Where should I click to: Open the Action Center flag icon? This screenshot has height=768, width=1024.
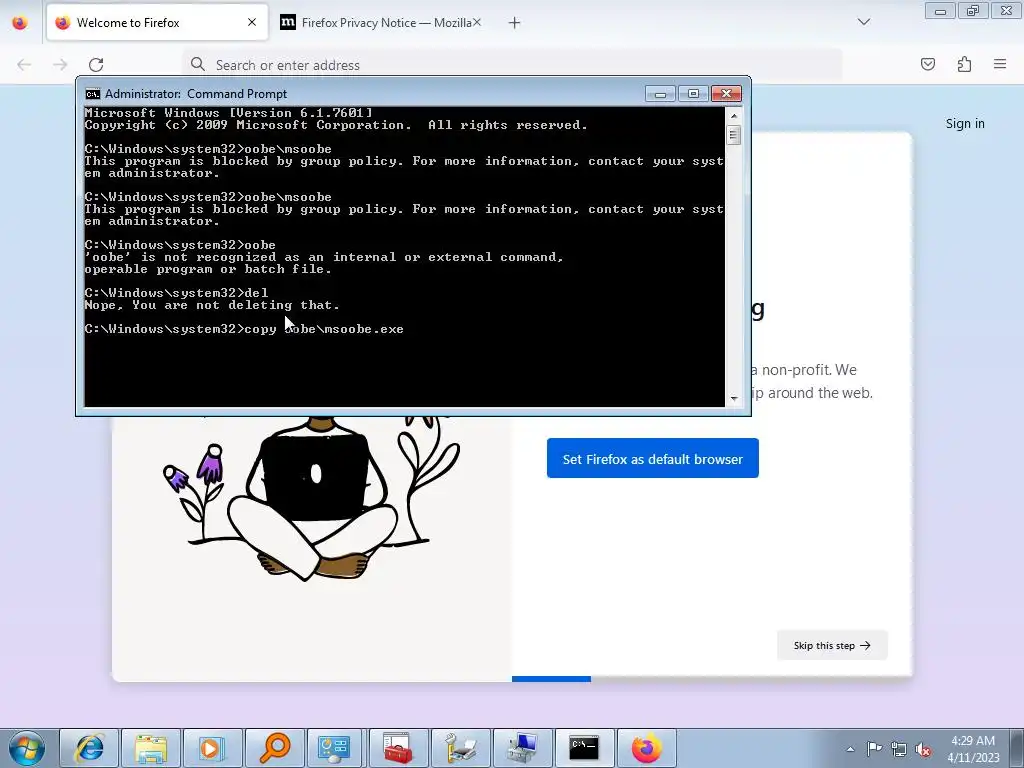click(x=874, y=749)
